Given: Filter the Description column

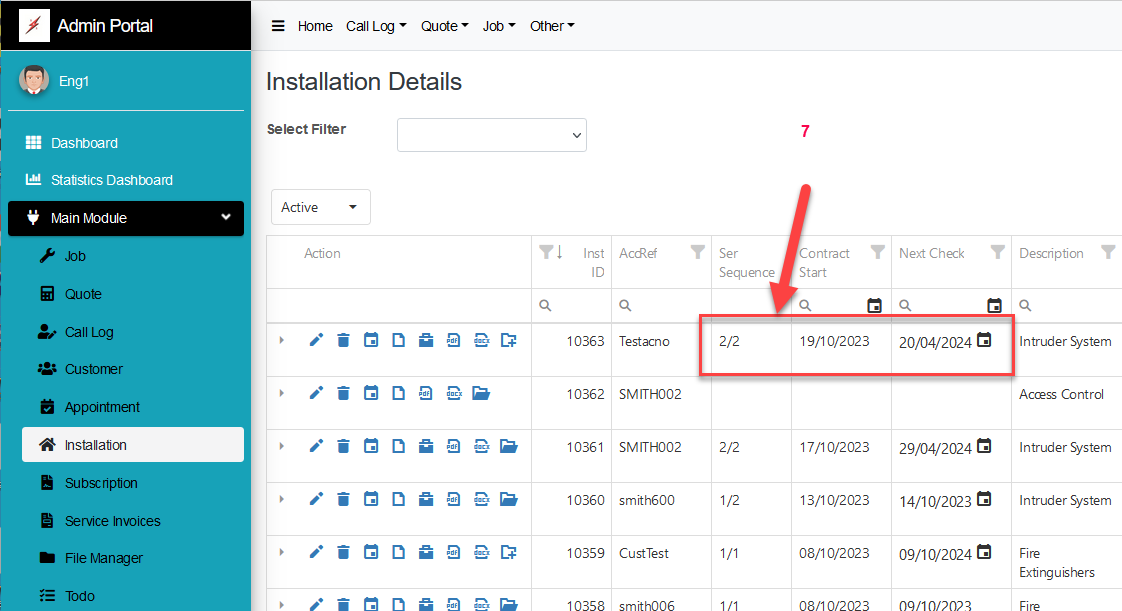Looking at the screenshot, I should [x=1108, y=252].
